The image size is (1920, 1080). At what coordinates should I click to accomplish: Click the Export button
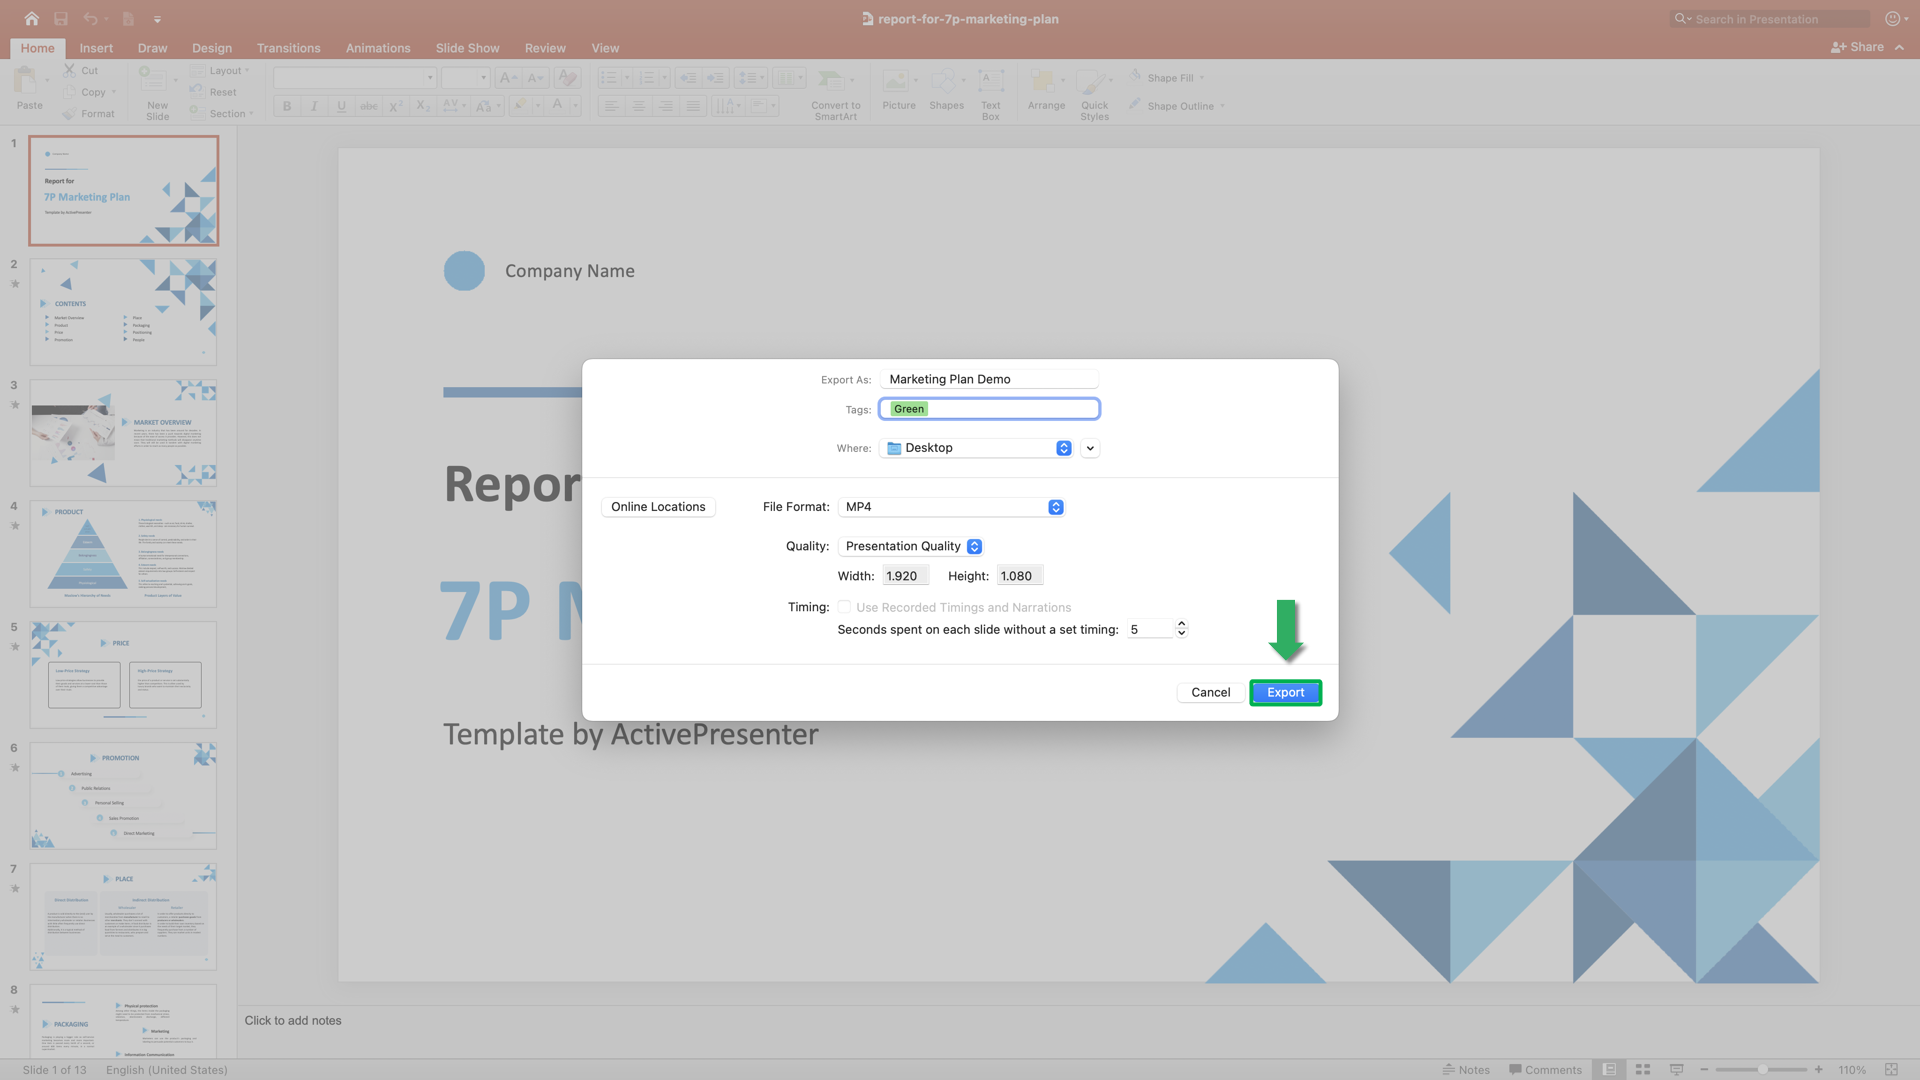1286,692
